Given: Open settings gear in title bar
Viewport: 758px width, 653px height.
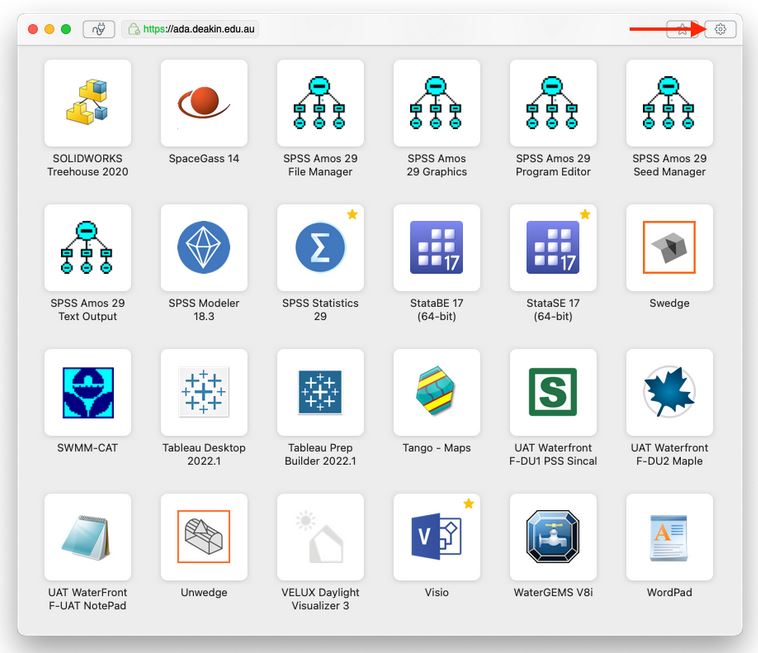Looking at the screenshot, I should pos(720,29).
